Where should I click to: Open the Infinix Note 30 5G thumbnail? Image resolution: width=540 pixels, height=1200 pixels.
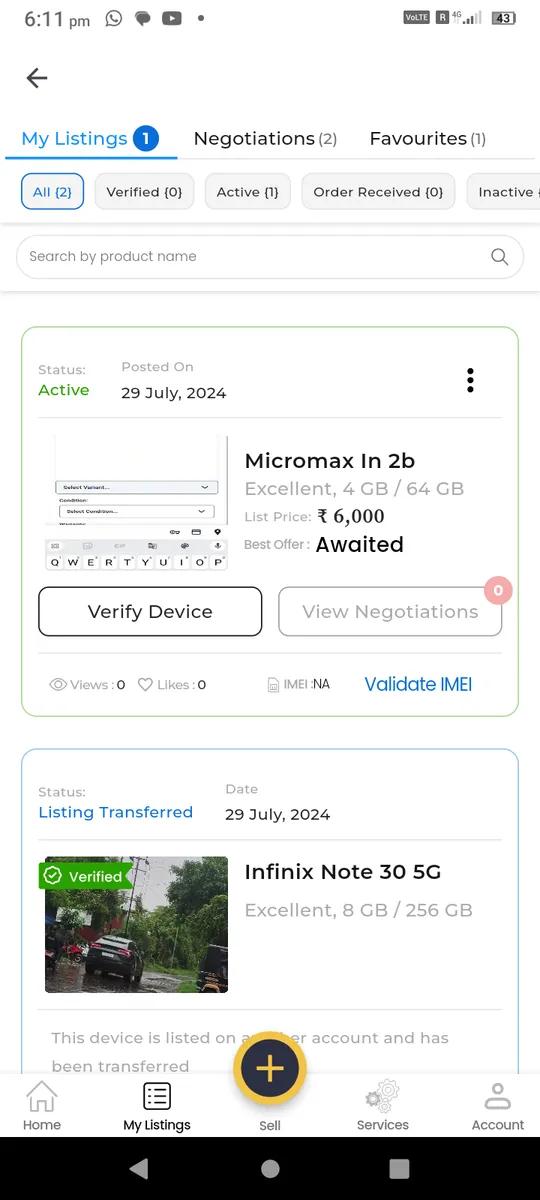pos(136,925)
